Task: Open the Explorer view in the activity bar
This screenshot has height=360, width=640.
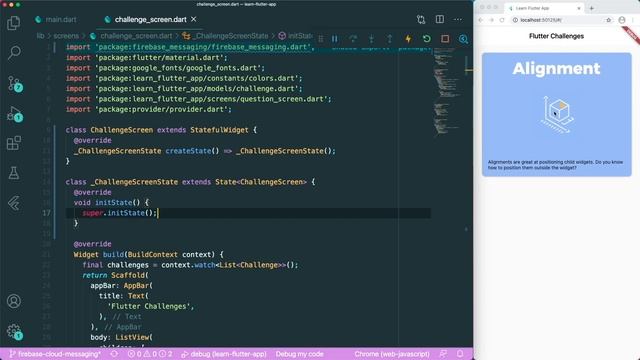Action: (x=13, y=23)
